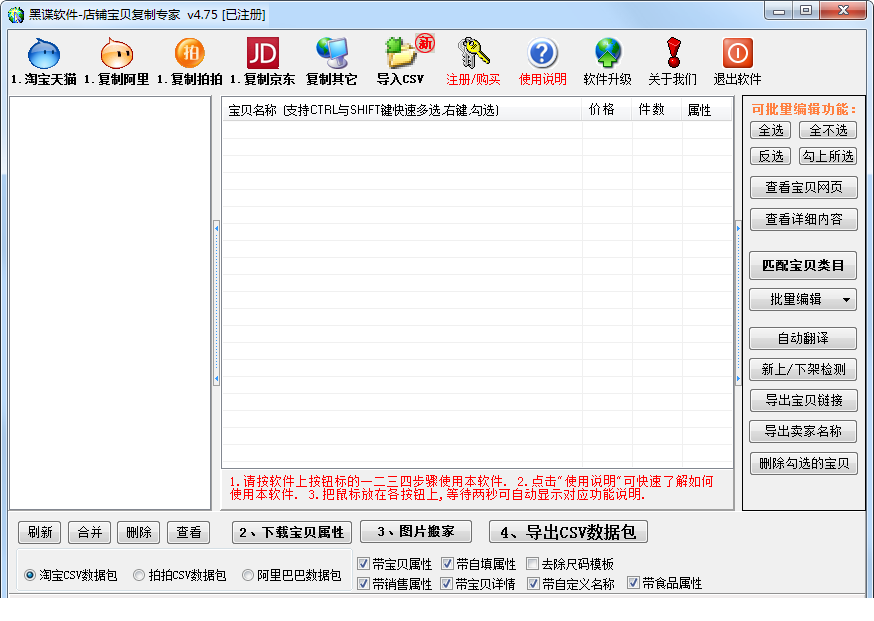Click 删除勾选的宝贝 button

(804, 463)
